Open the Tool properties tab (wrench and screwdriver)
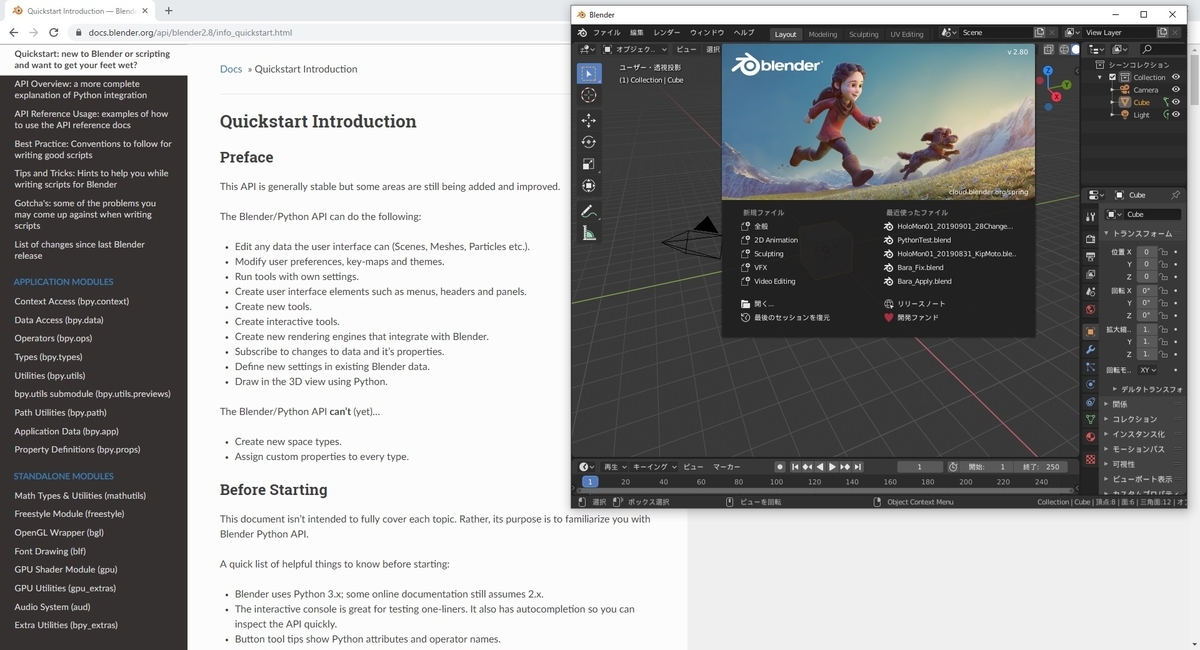 click(x=1090, y=217)
